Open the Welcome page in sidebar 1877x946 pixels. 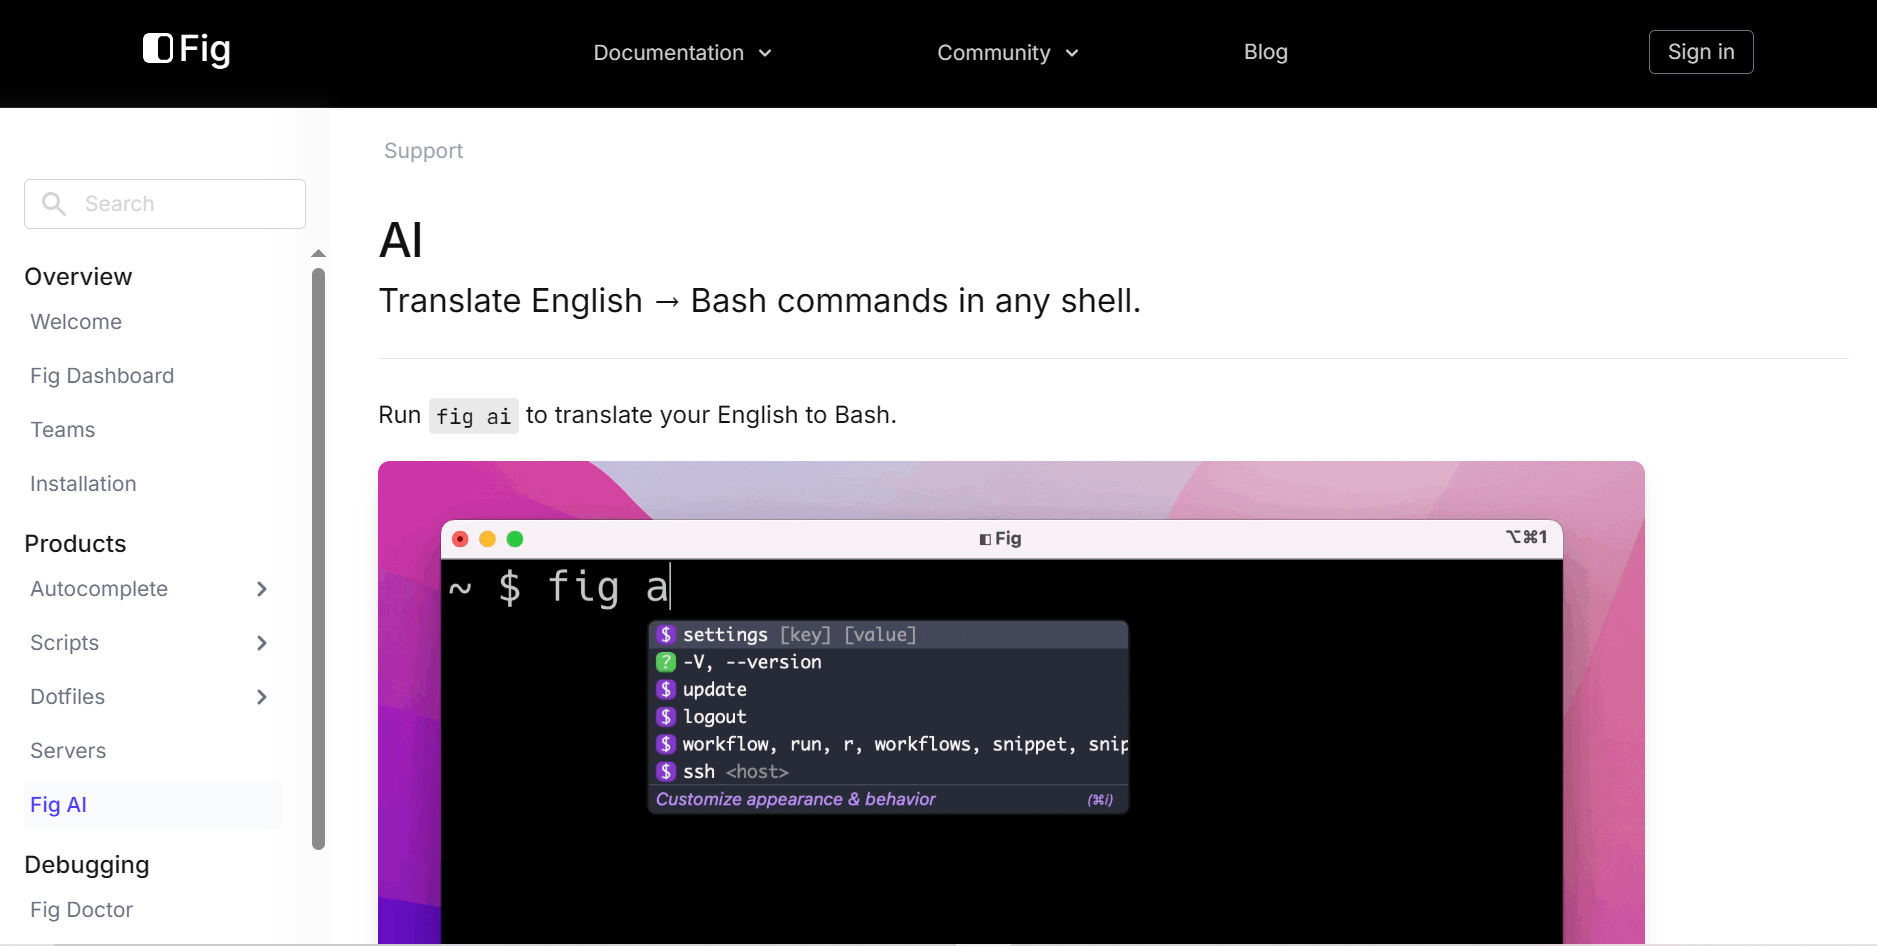click(x=76, y=322)
